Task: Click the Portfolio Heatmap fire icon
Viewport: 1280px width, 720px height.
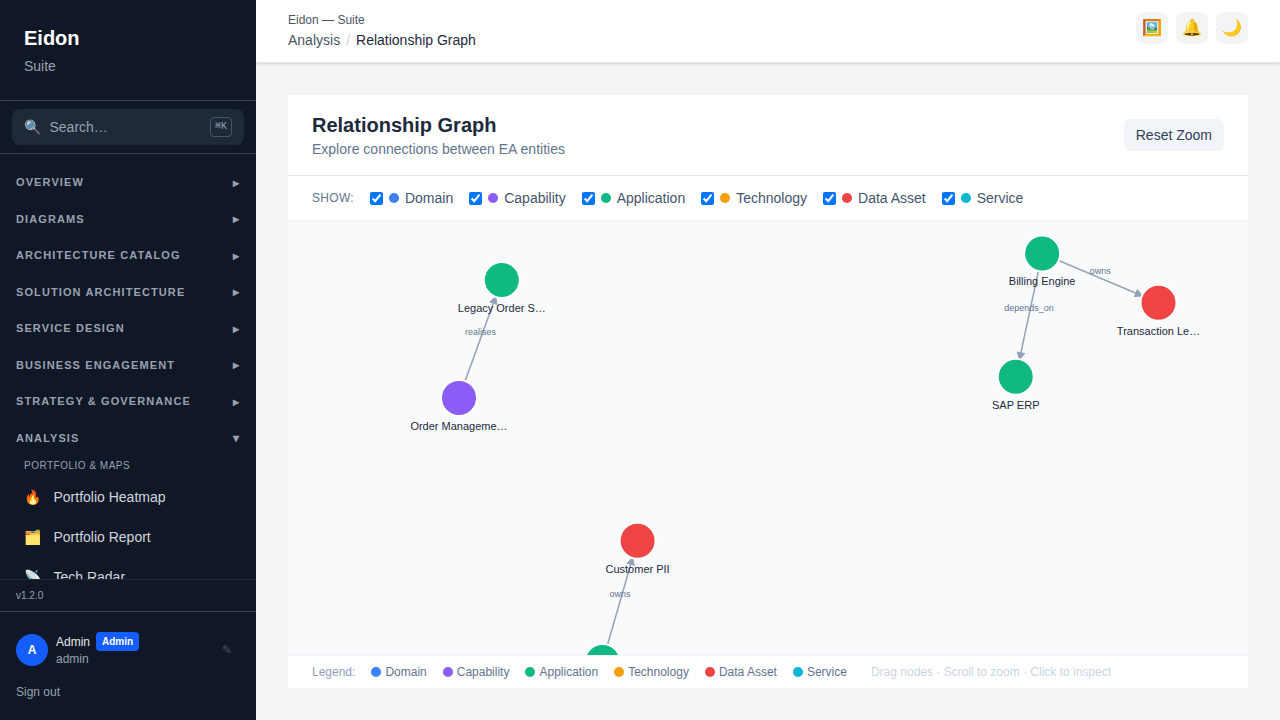Action: (x=33, y=497)
